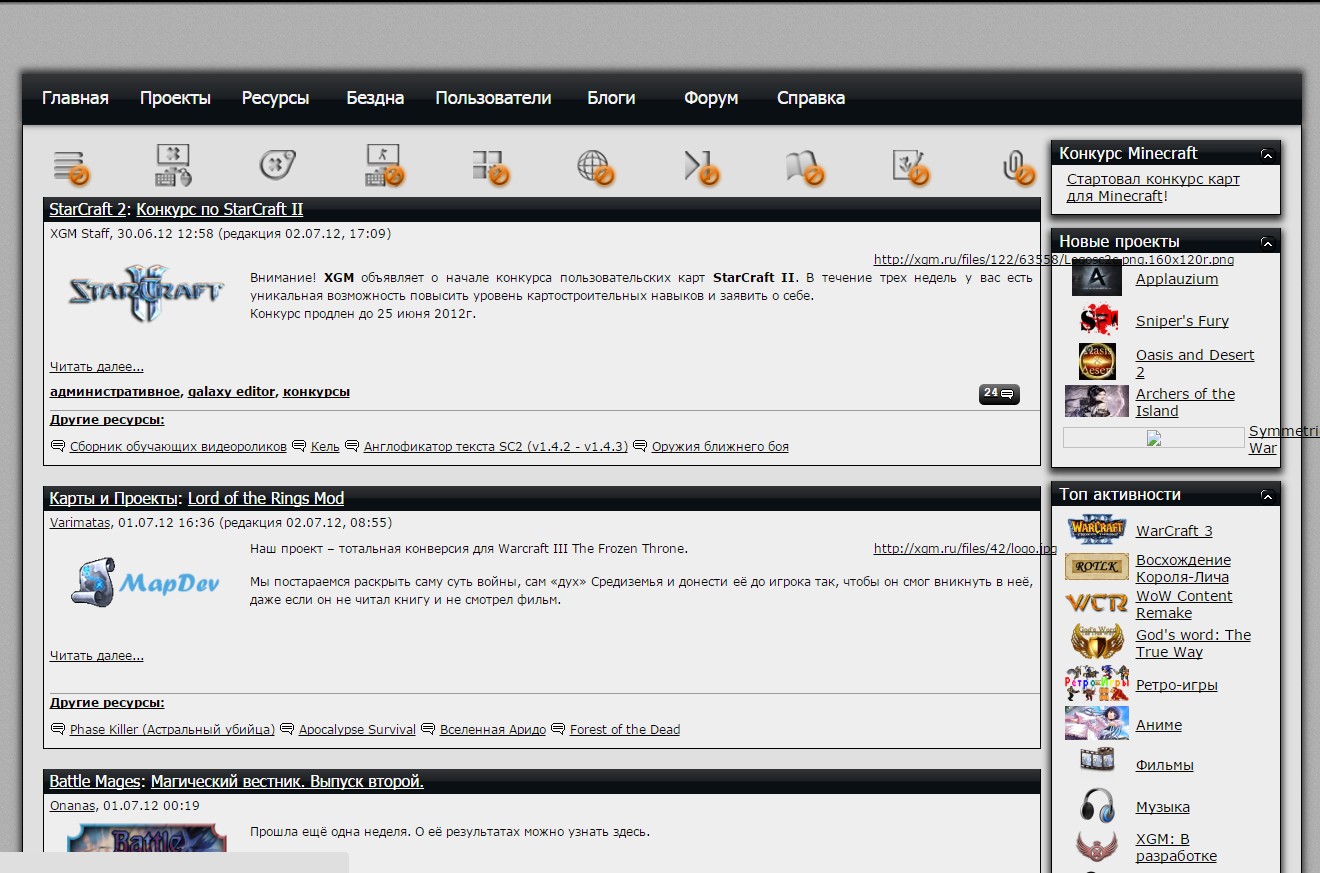Open author Varimatas profile link
This screenshot has width=1320, height=873.
click(x=80, y=522)
